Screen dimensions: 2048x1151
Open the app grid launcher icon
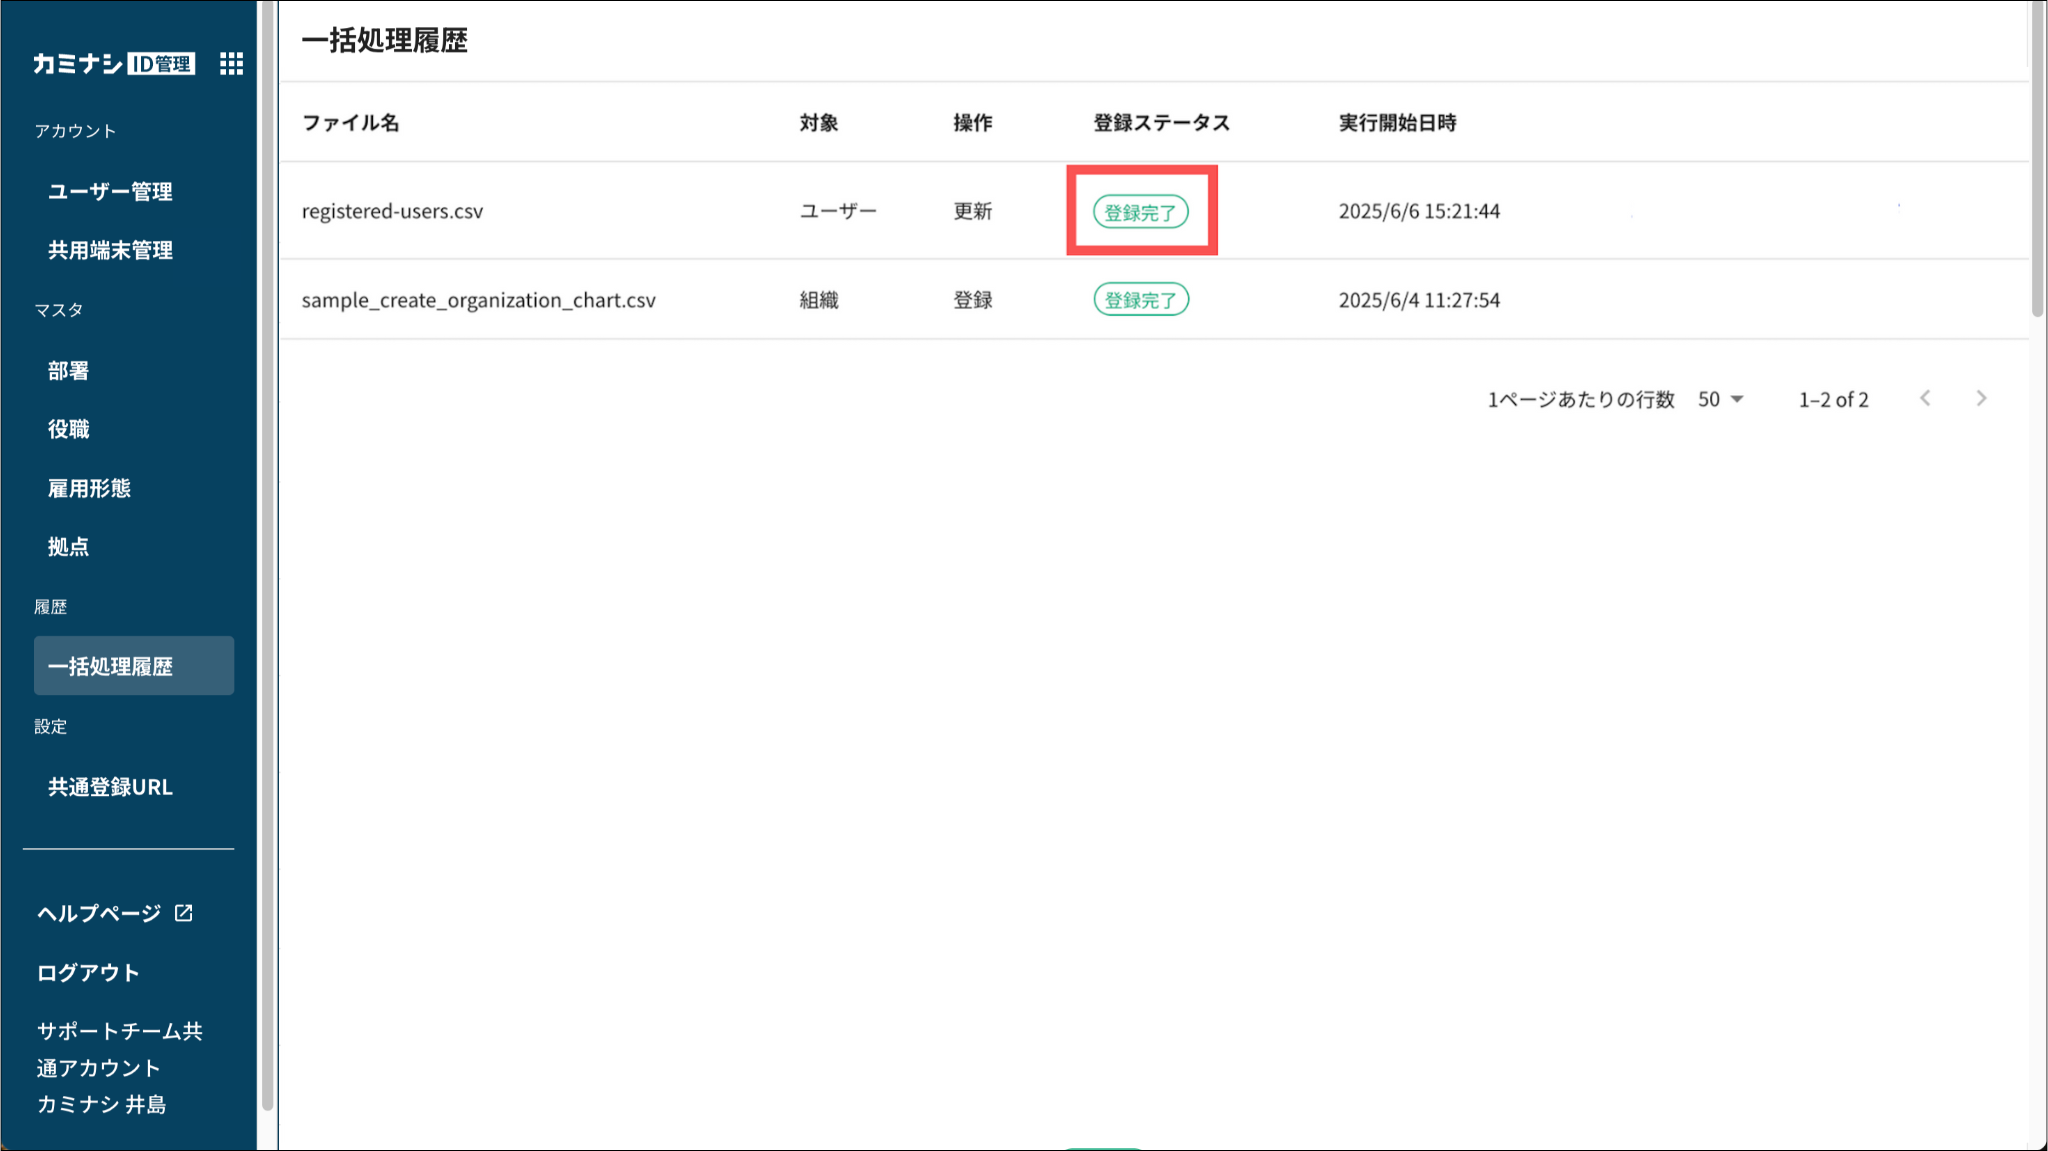231,64
